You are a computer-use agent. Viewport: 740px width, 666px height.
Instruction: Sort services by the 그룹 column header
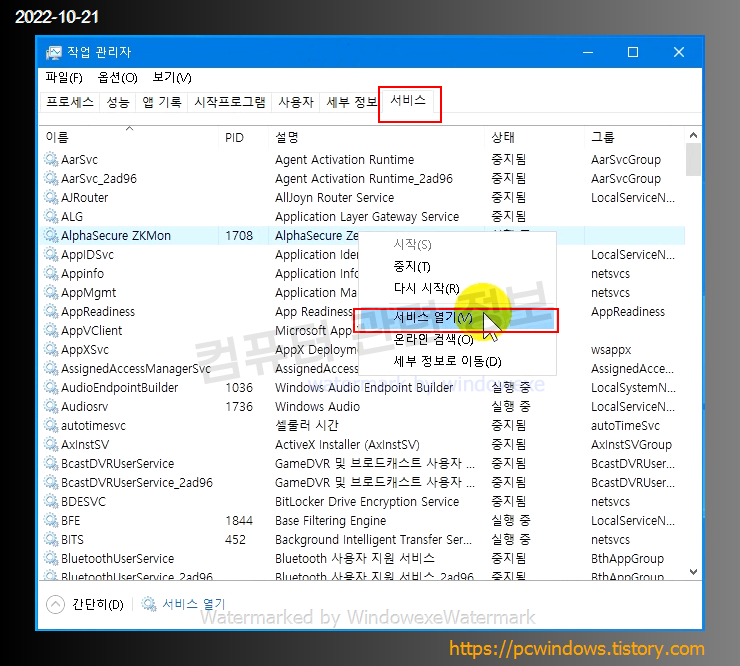(635, 137)
